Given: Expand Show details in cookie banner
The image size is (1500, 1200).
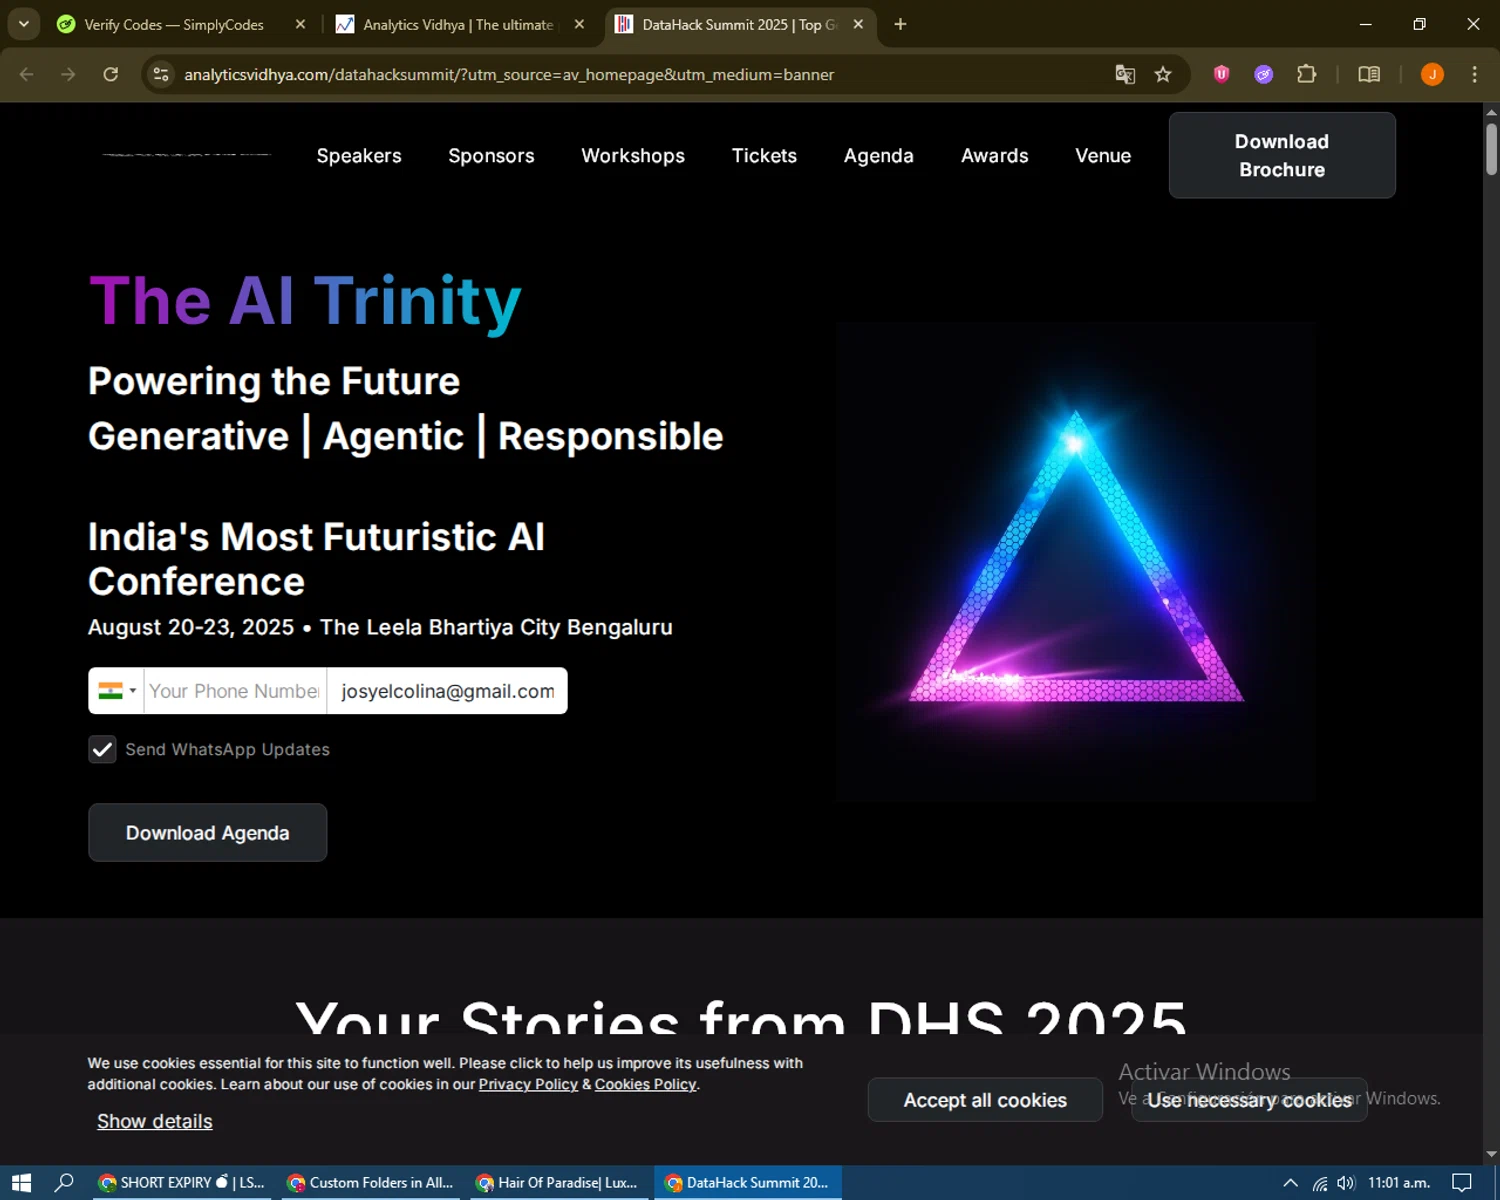Looking at the screenshot, I should pyautogui.click(x=155, y=1122).
